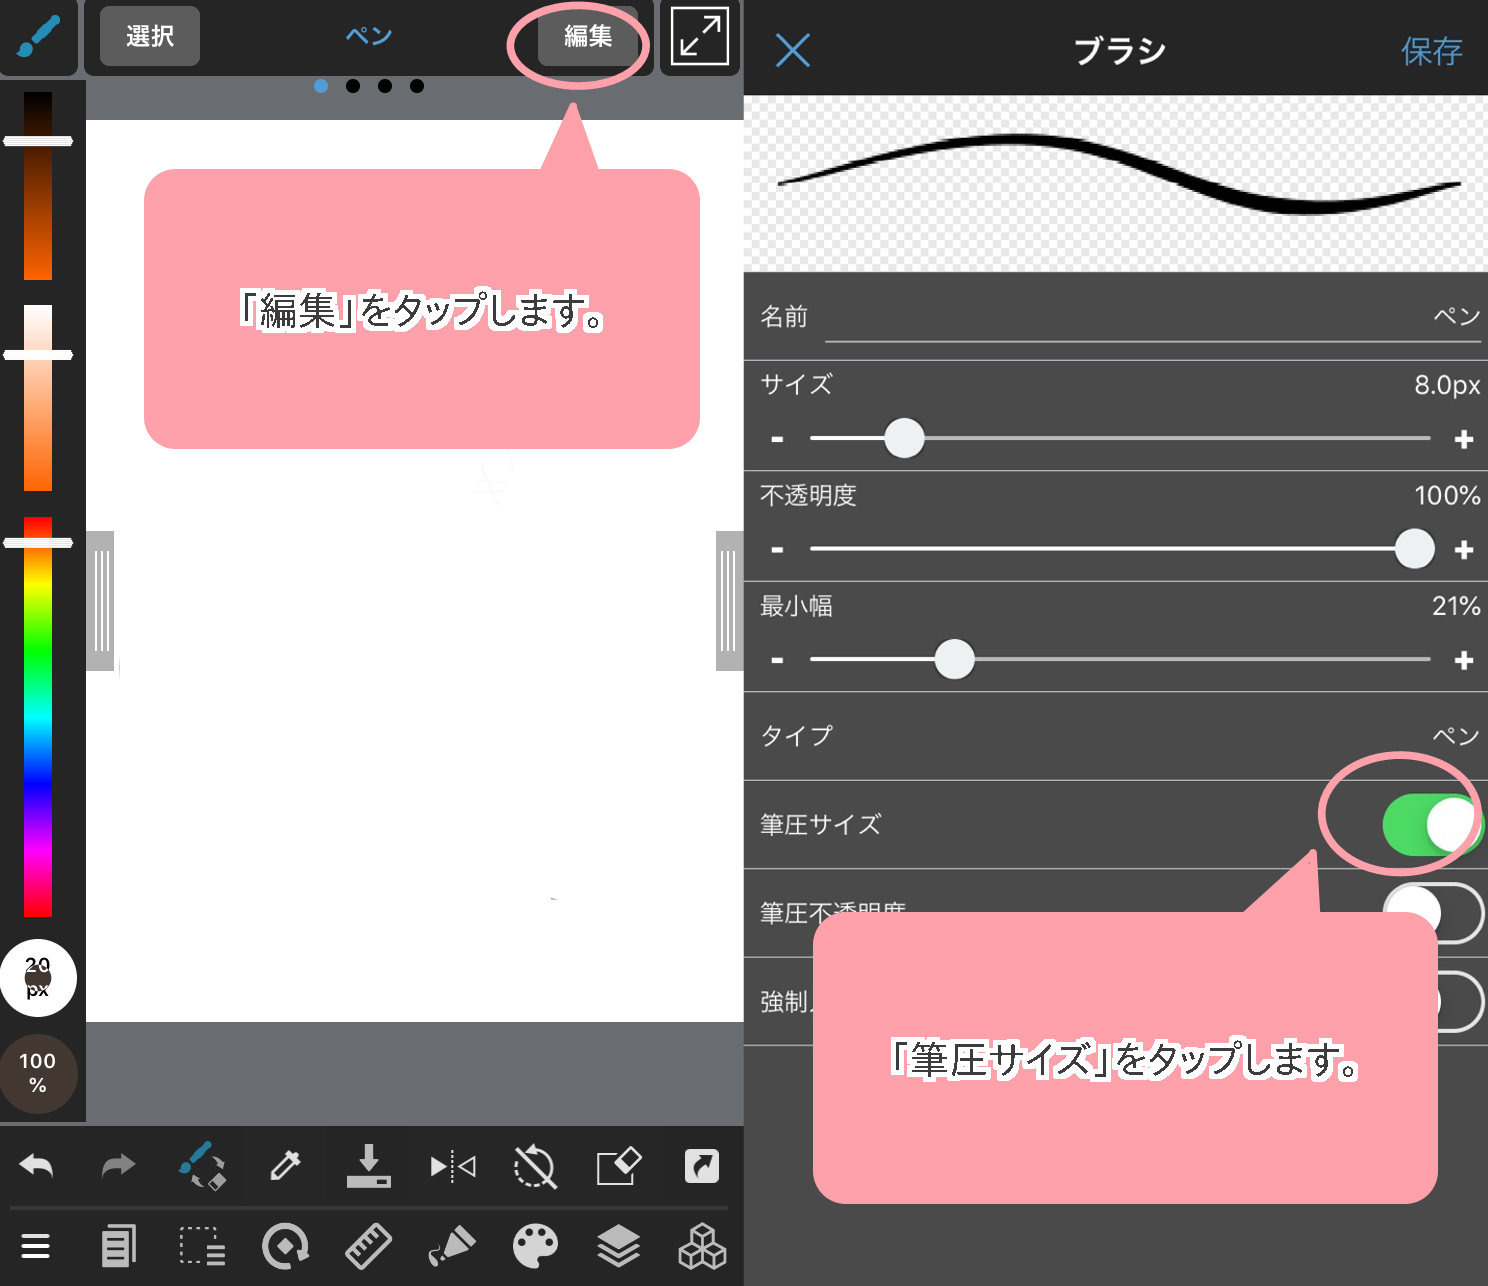Tap the fullscreen expand icon
1488x1286 pixels.
(699, 37)
